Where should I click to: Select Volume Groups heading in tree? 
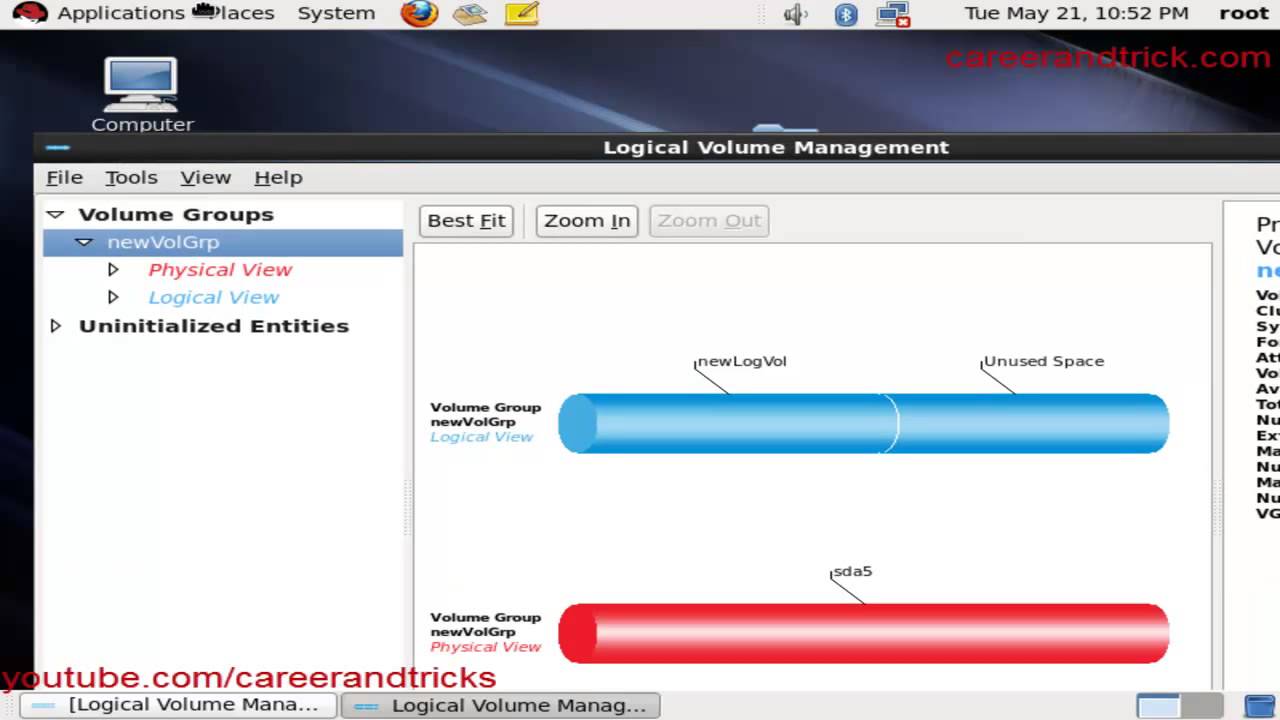(x=176, y=214)
